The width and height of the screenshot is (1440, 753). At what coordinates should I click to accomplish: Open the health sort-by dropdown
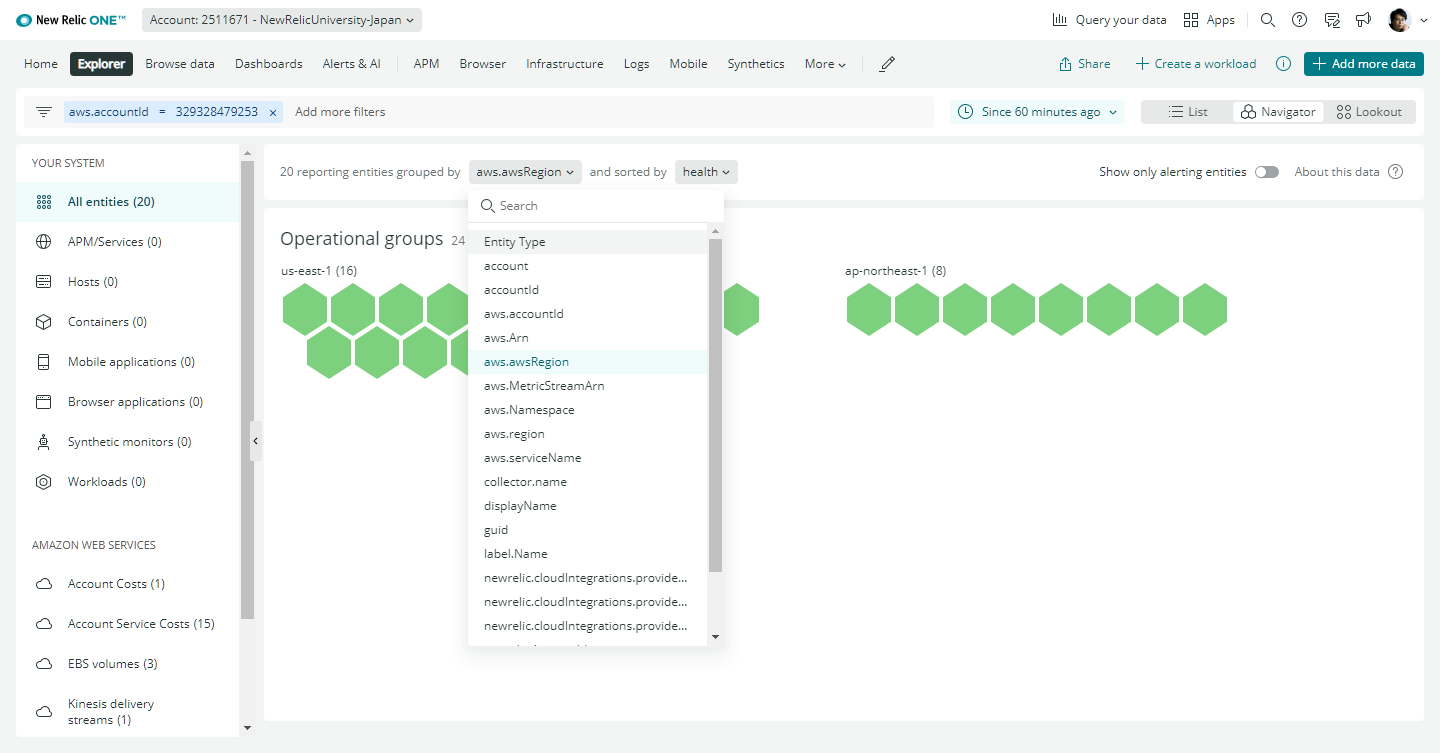point(706,172)
